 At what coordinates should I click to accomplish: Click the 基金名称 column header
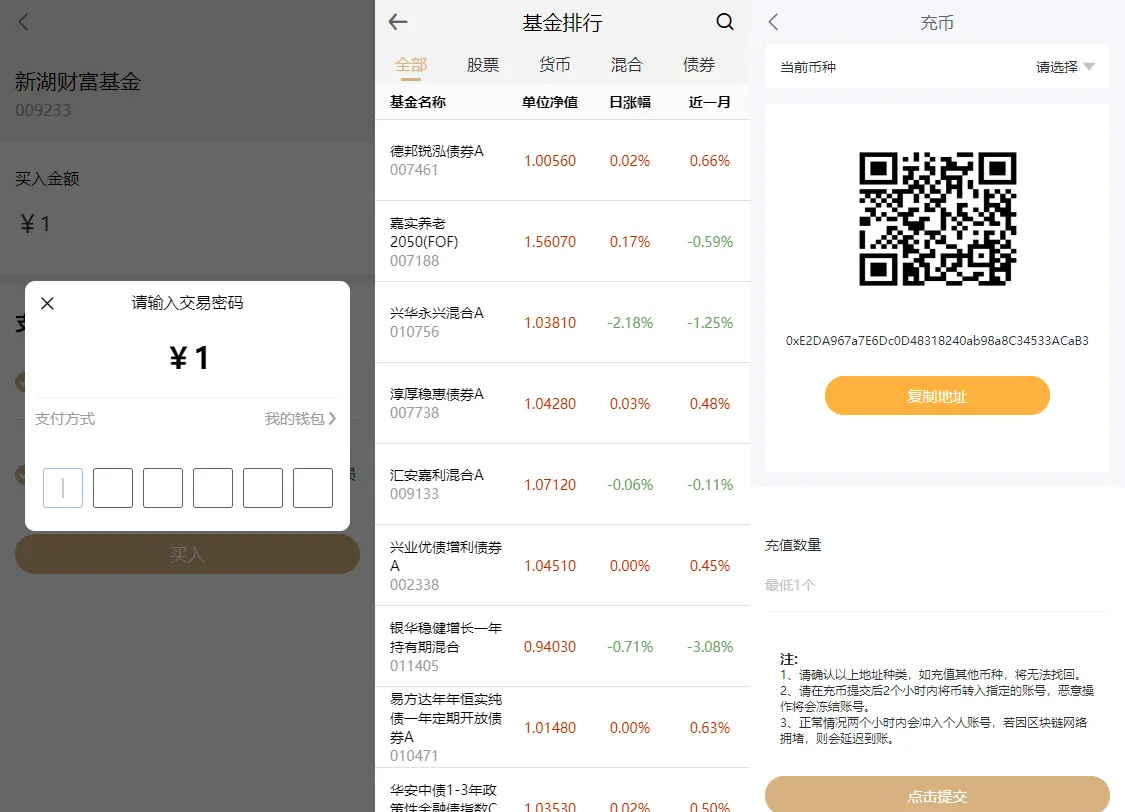(418, 103)
